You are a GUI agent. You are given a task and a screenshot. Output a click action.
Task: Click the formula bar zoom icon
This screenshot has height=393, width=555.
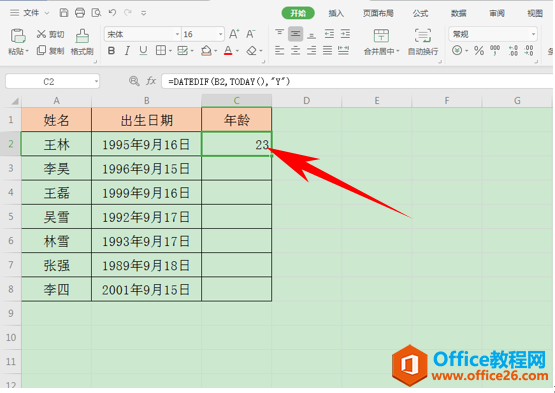(134, 81)
